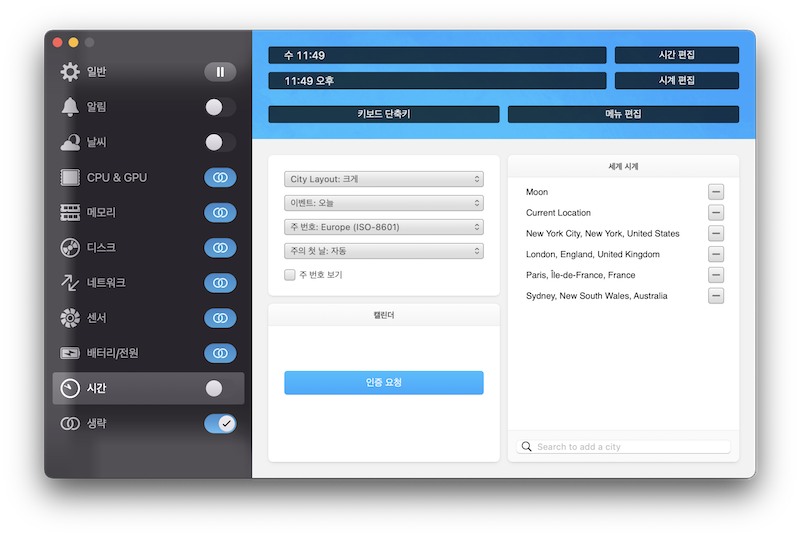Enable the 알림 toggle switch
The height and width of the screenshot is (537, 800).
pyautogui.click(x=220, y=107)
